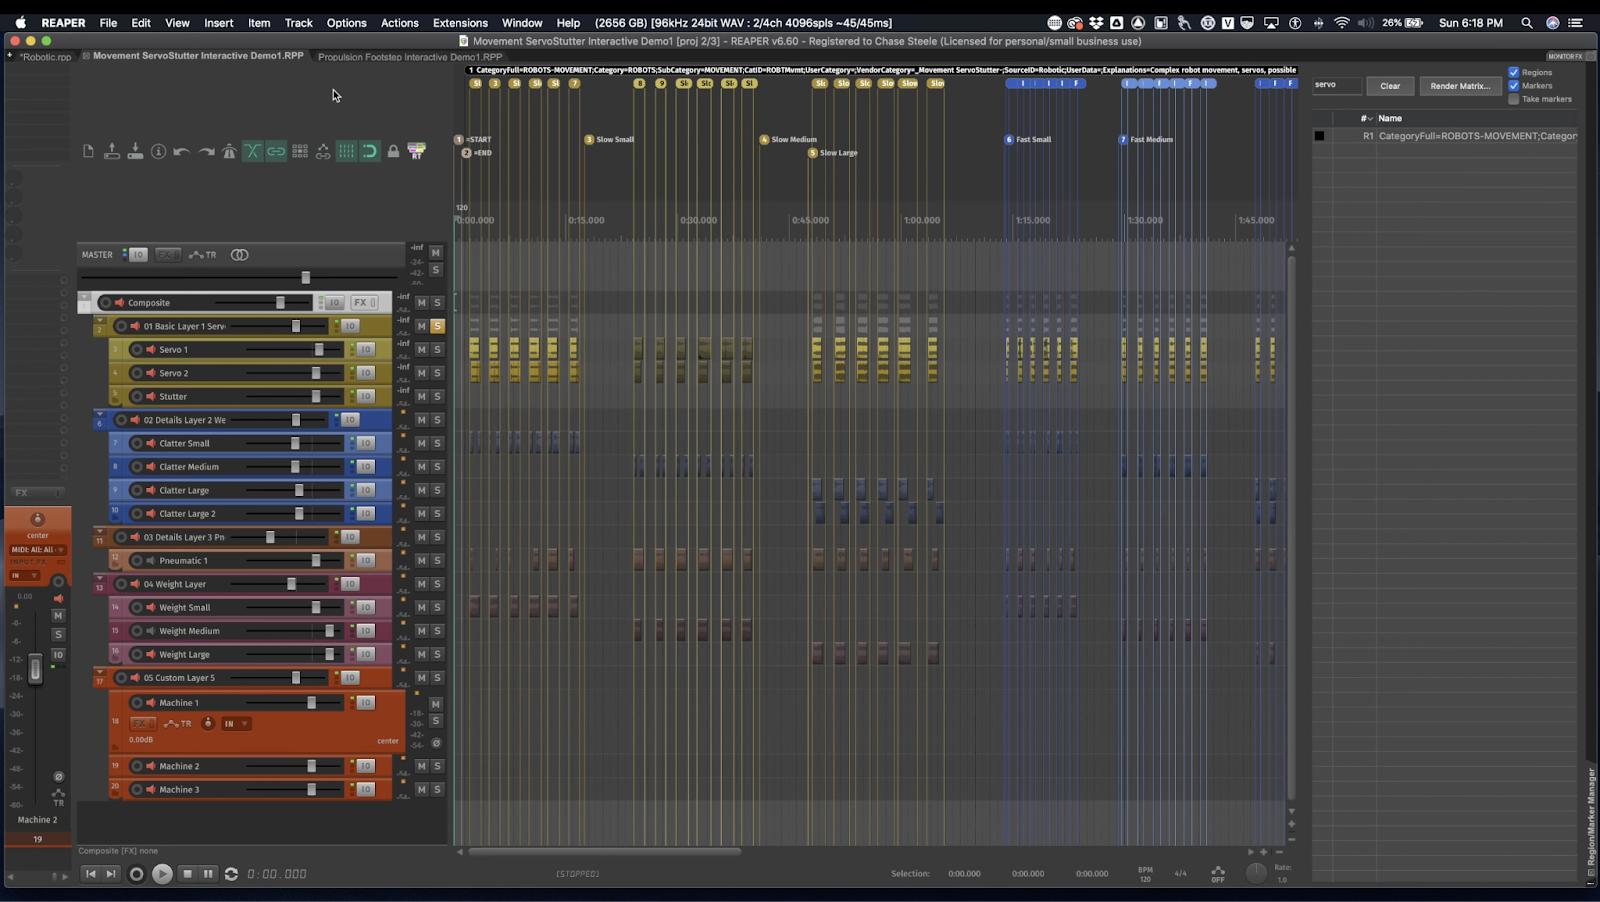The image size is (1600, 902).
Task: Mute the Clatter Small track
Action: tap(422, 443)
